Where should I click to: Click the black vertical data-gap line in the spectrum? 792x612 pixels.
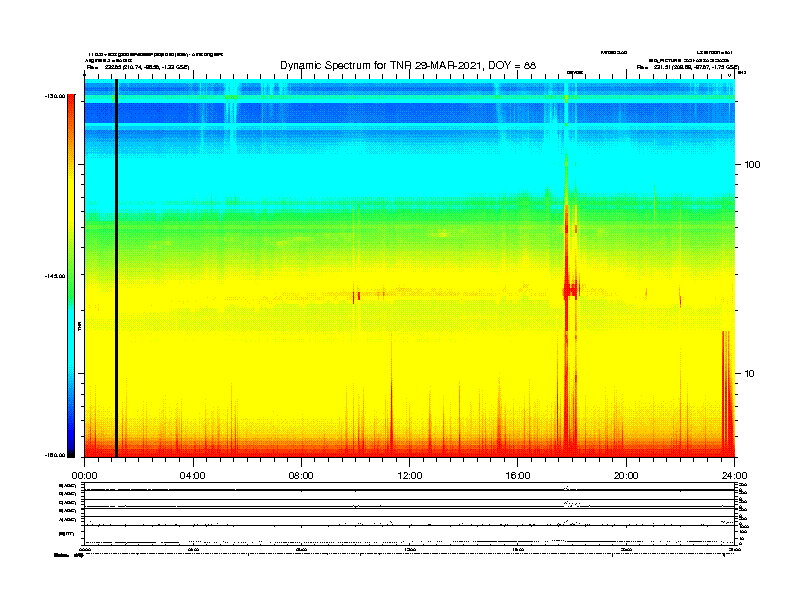[x=116, y=268]
